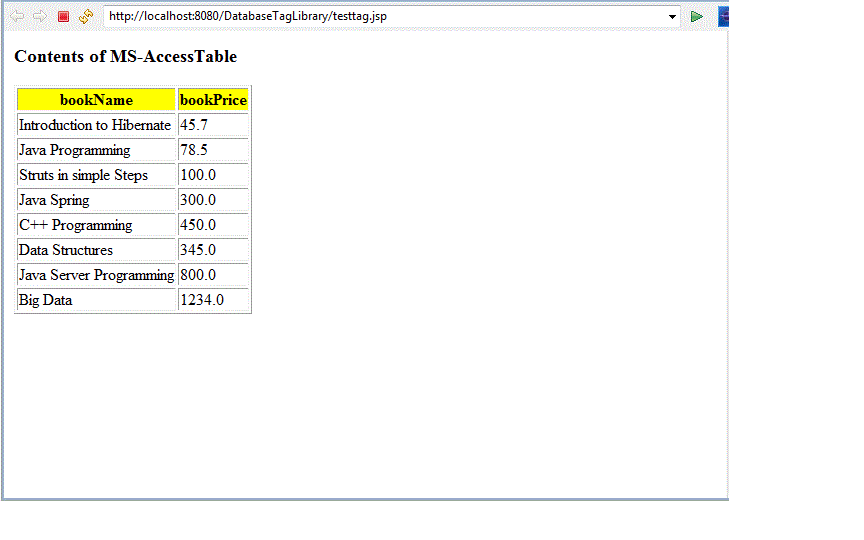
Task: Select the 'bookPrice' column header
Action: click(x=213, y=100)
